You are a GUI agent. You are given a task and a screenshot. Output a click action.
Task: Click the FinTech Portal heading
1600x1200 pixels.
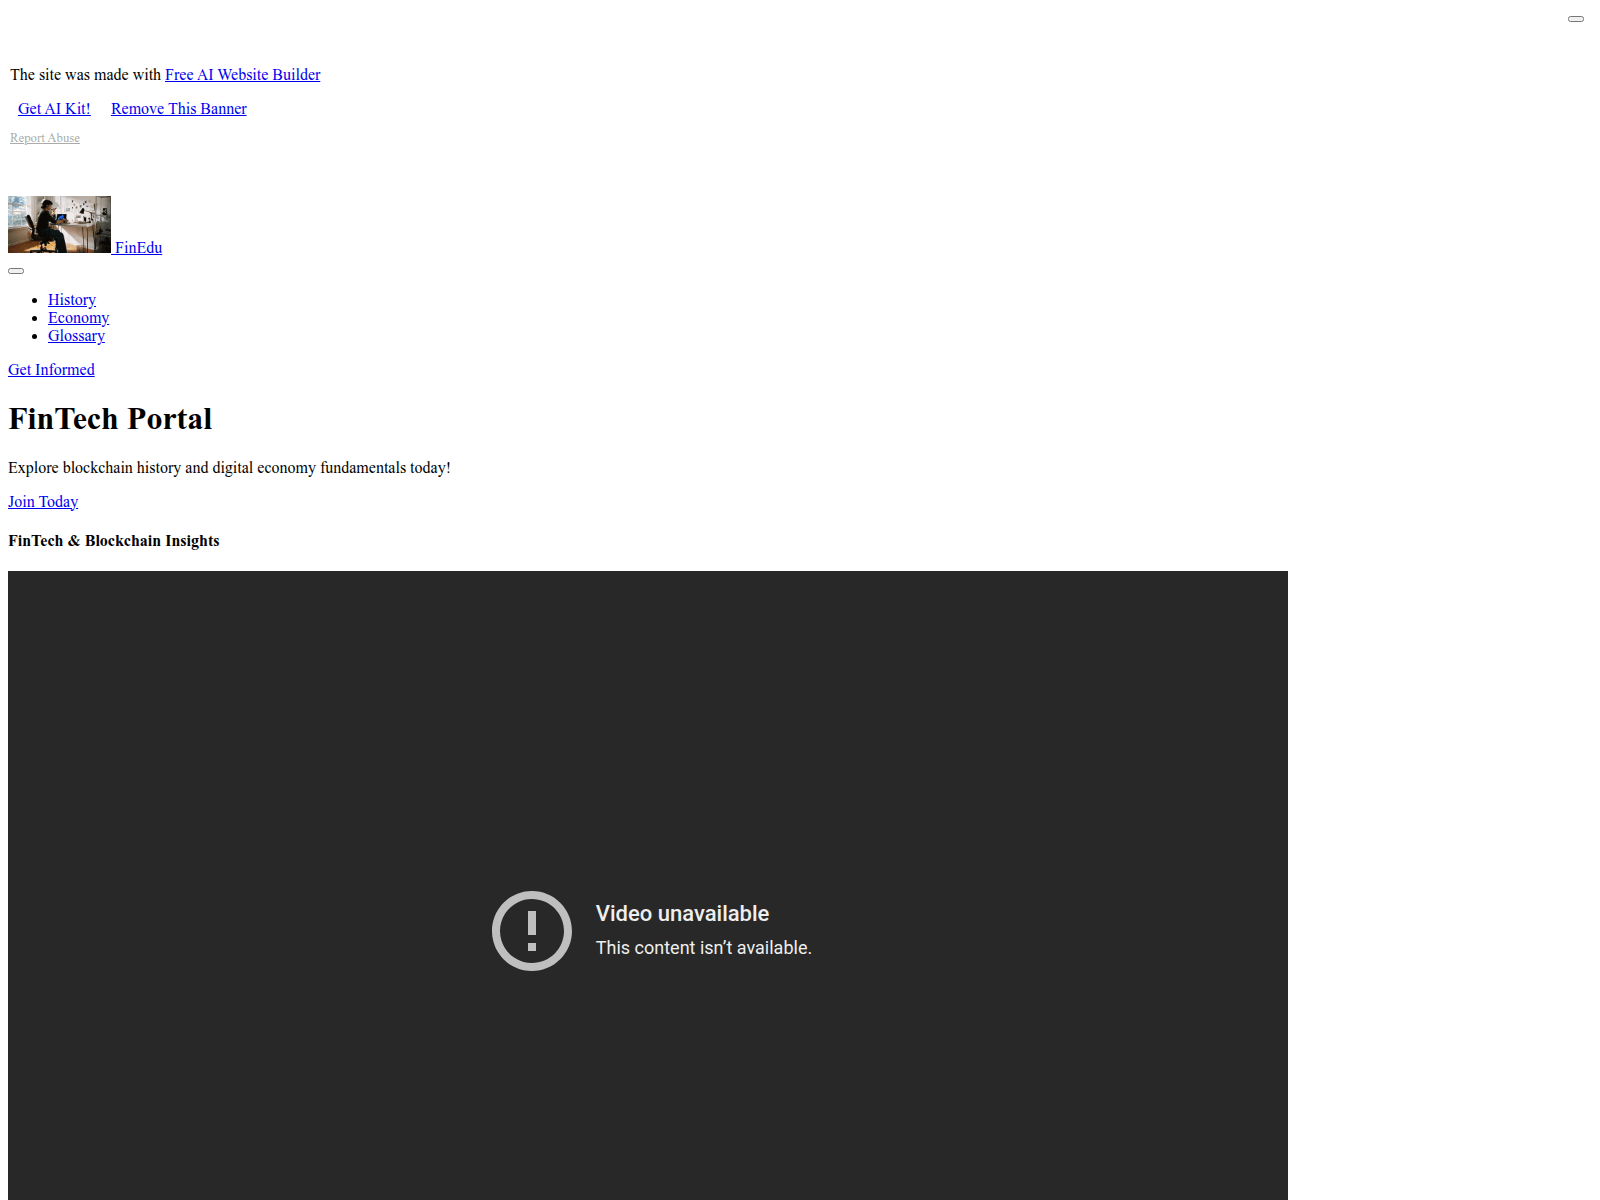[110, 419]
